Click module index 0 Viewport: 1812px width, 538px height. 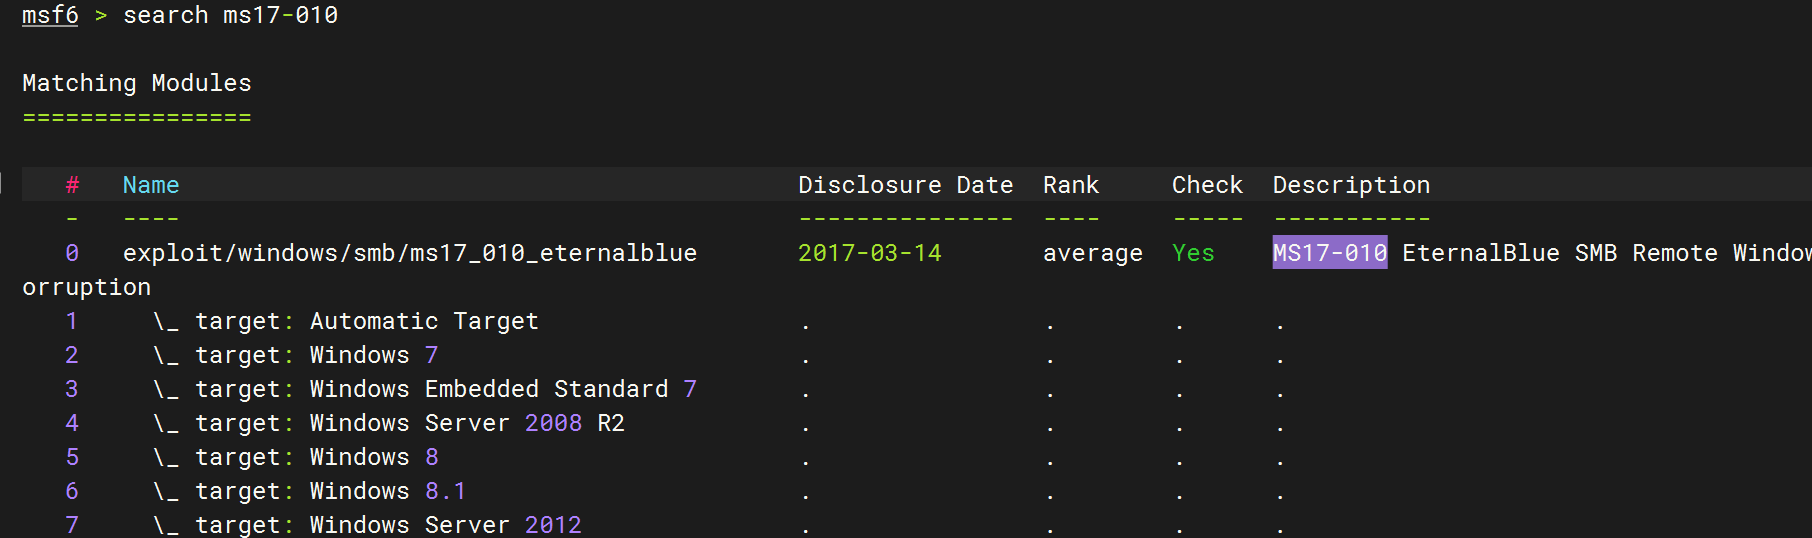pyautogui.click(x=72, y=253)
